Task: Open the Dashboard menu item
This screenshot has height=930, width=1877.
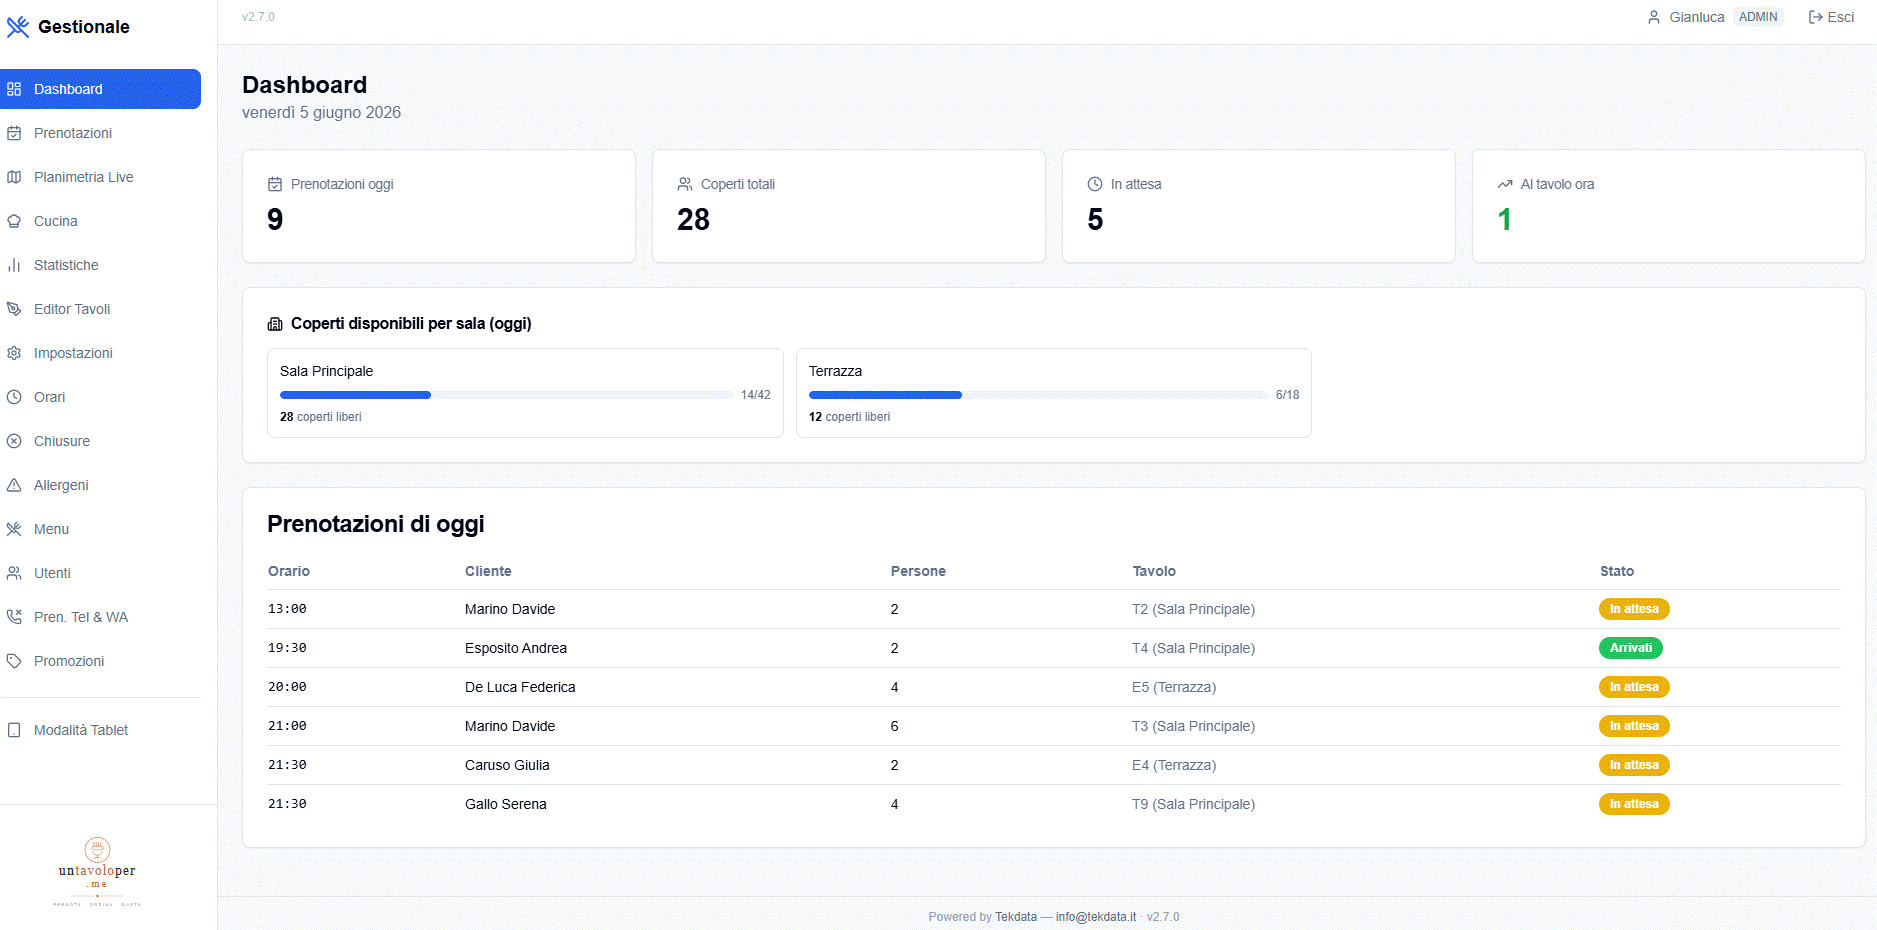Action: [100, 89]
